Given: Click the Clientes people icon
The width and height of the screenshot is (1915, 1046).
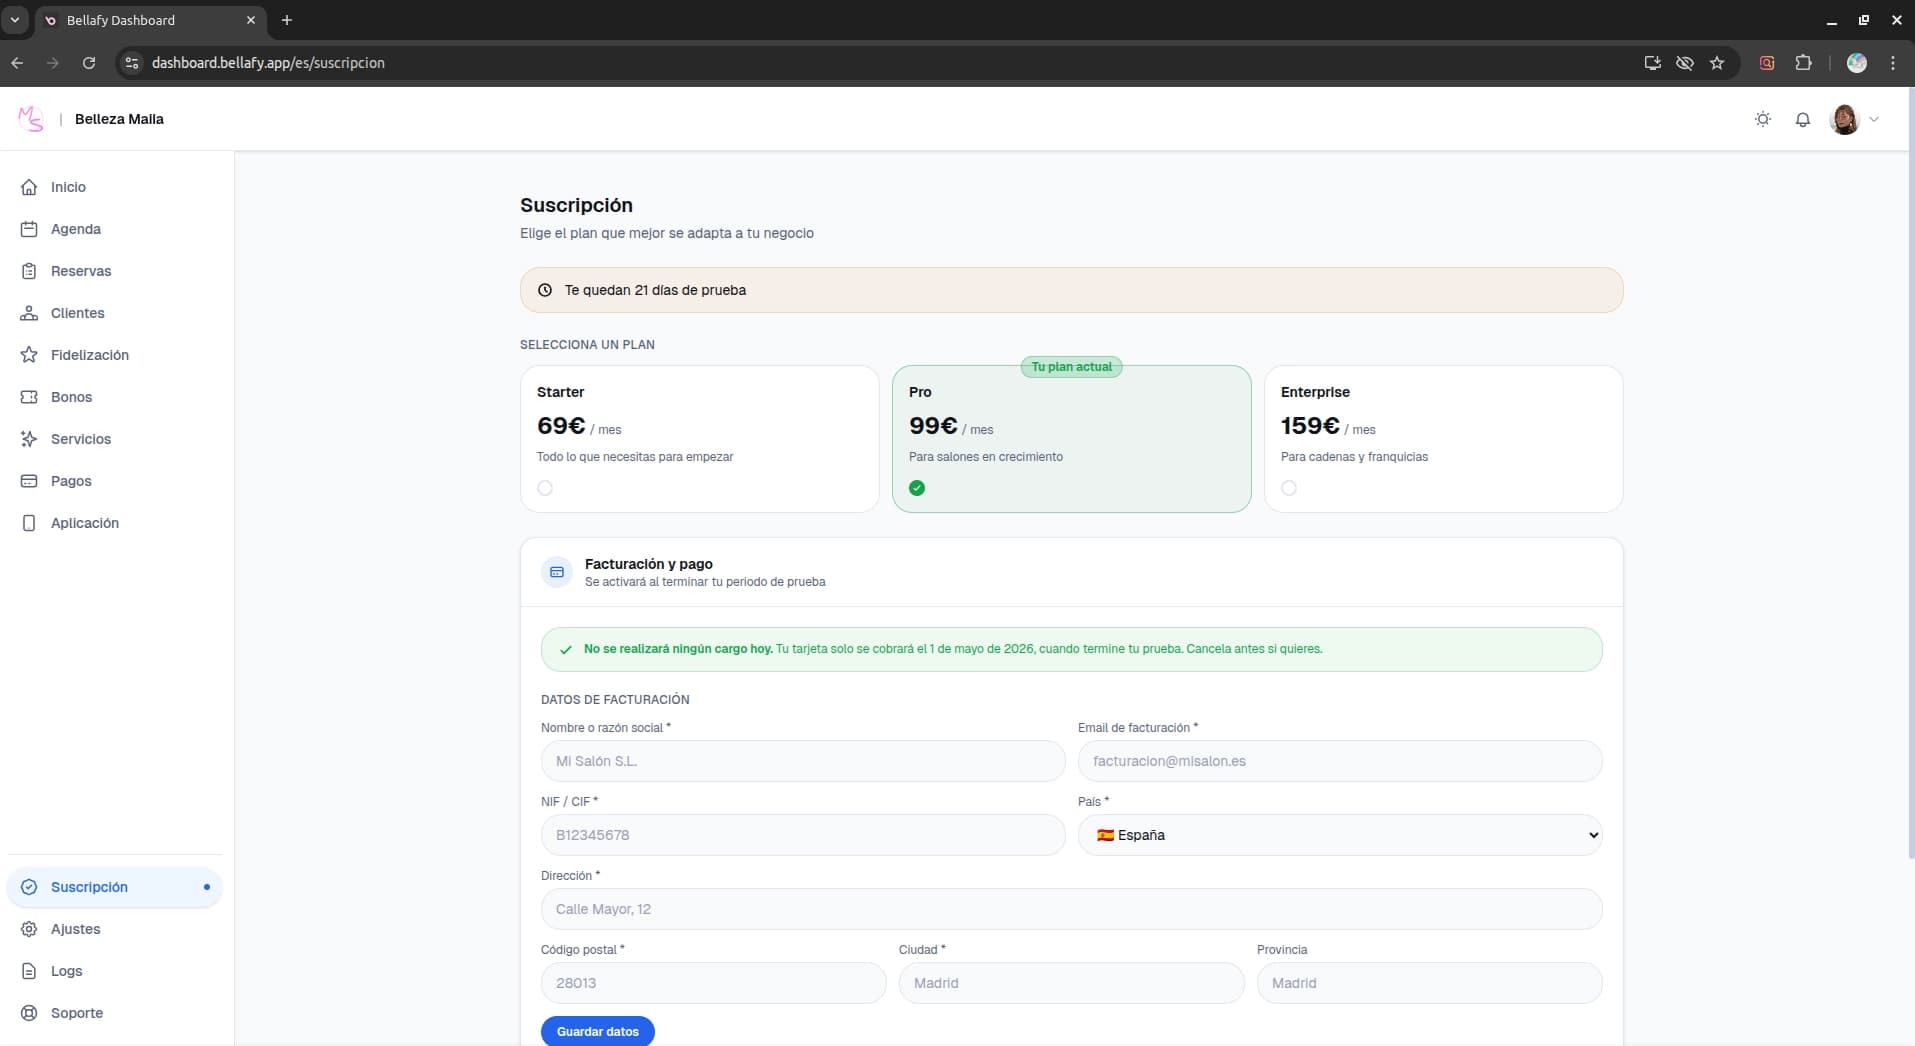Looking at the screenshot, I should tap(28, 313).
